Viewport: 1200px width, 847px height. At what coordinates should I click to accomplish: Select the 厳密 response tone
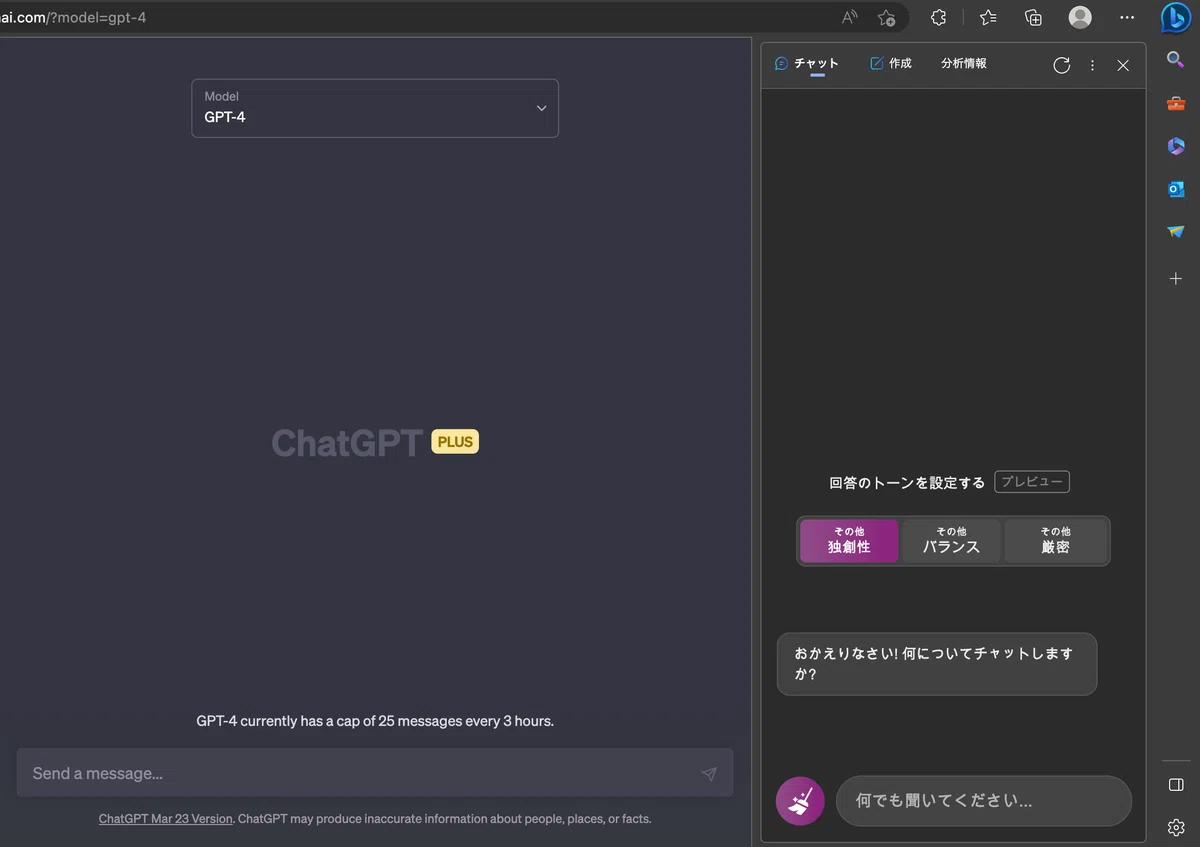1055,541
